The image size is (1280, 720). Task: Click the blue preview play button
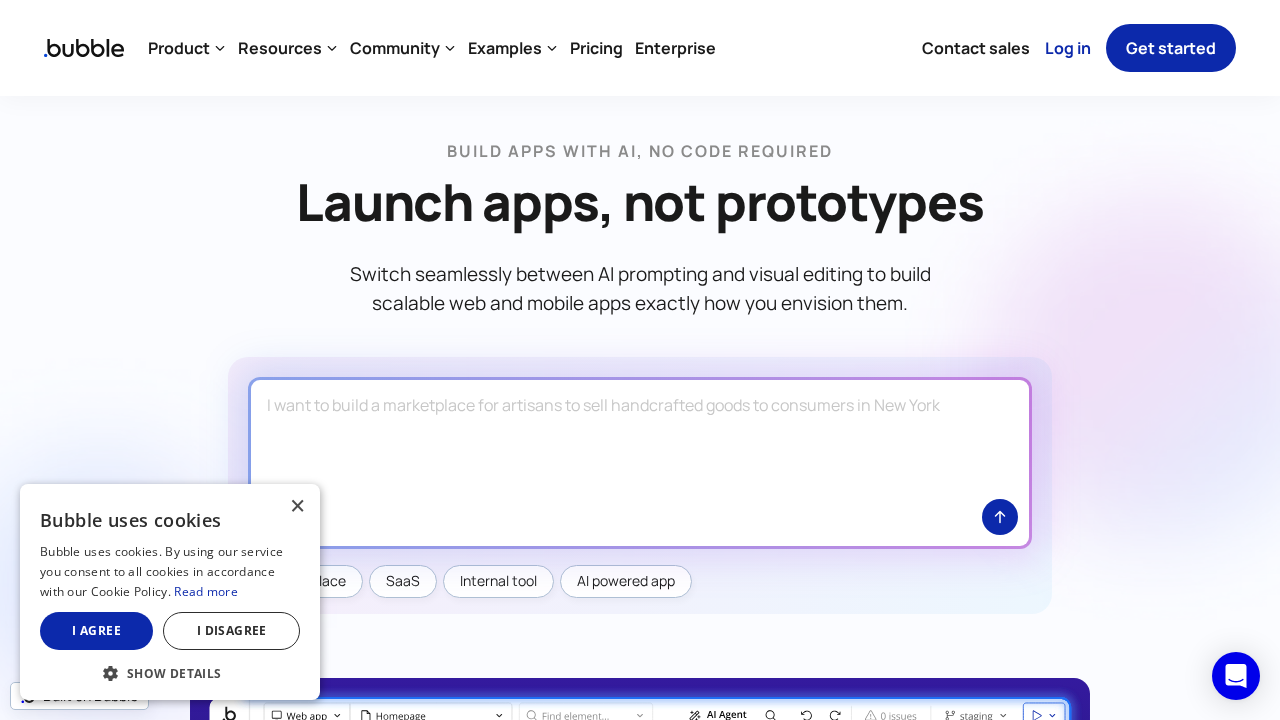click(1037, 715)
